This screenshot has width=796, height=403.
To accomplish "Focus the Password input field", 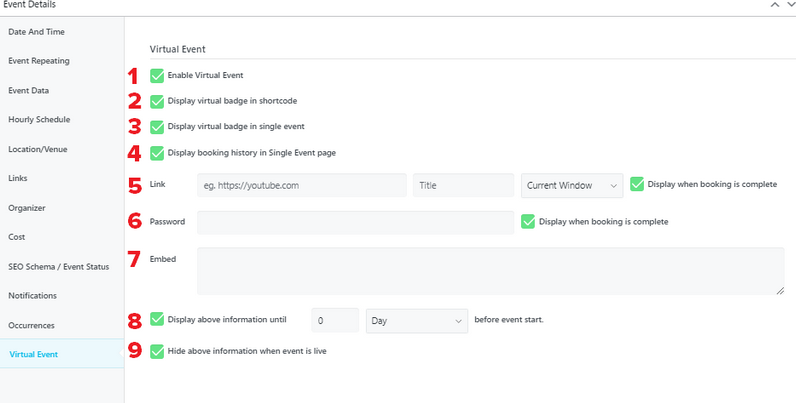I will coord(355,222).
